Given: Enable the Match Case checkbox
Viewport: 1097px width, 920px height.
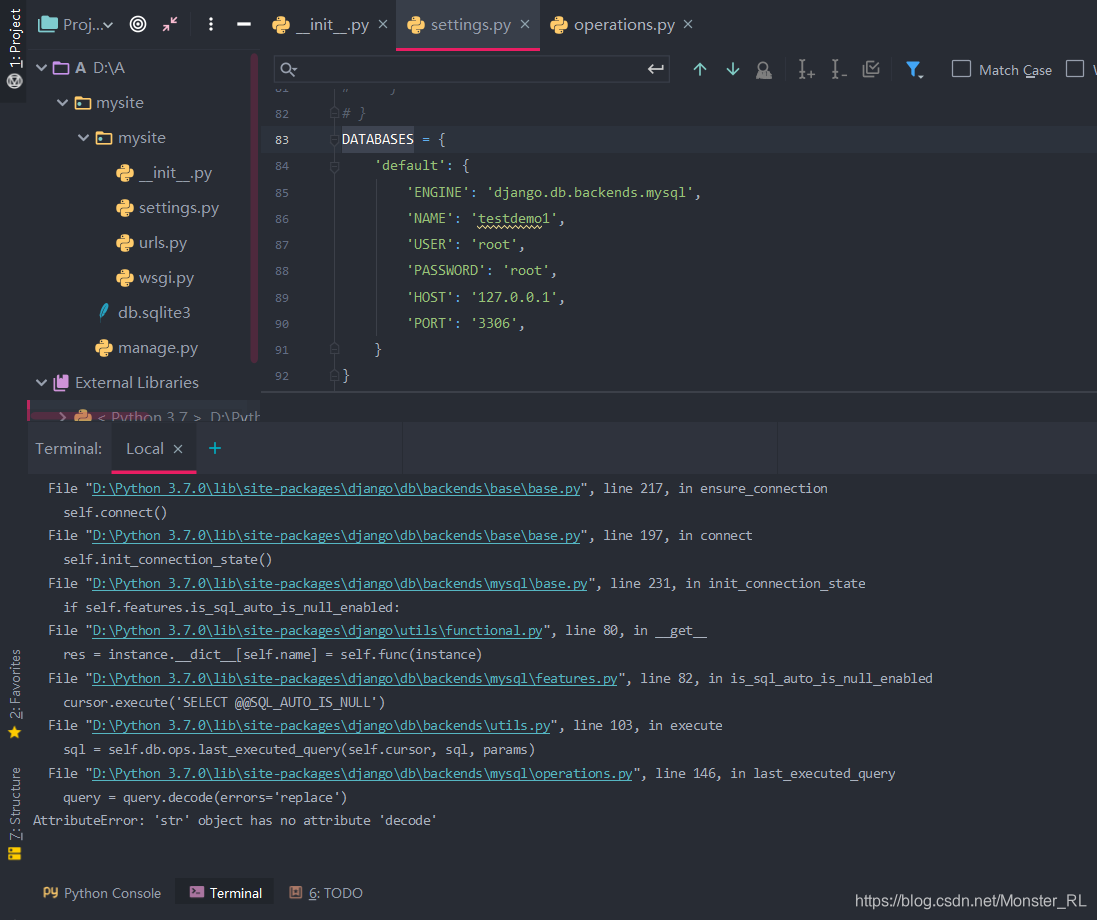Looking at the screenshot, I should tap(961, 69).
